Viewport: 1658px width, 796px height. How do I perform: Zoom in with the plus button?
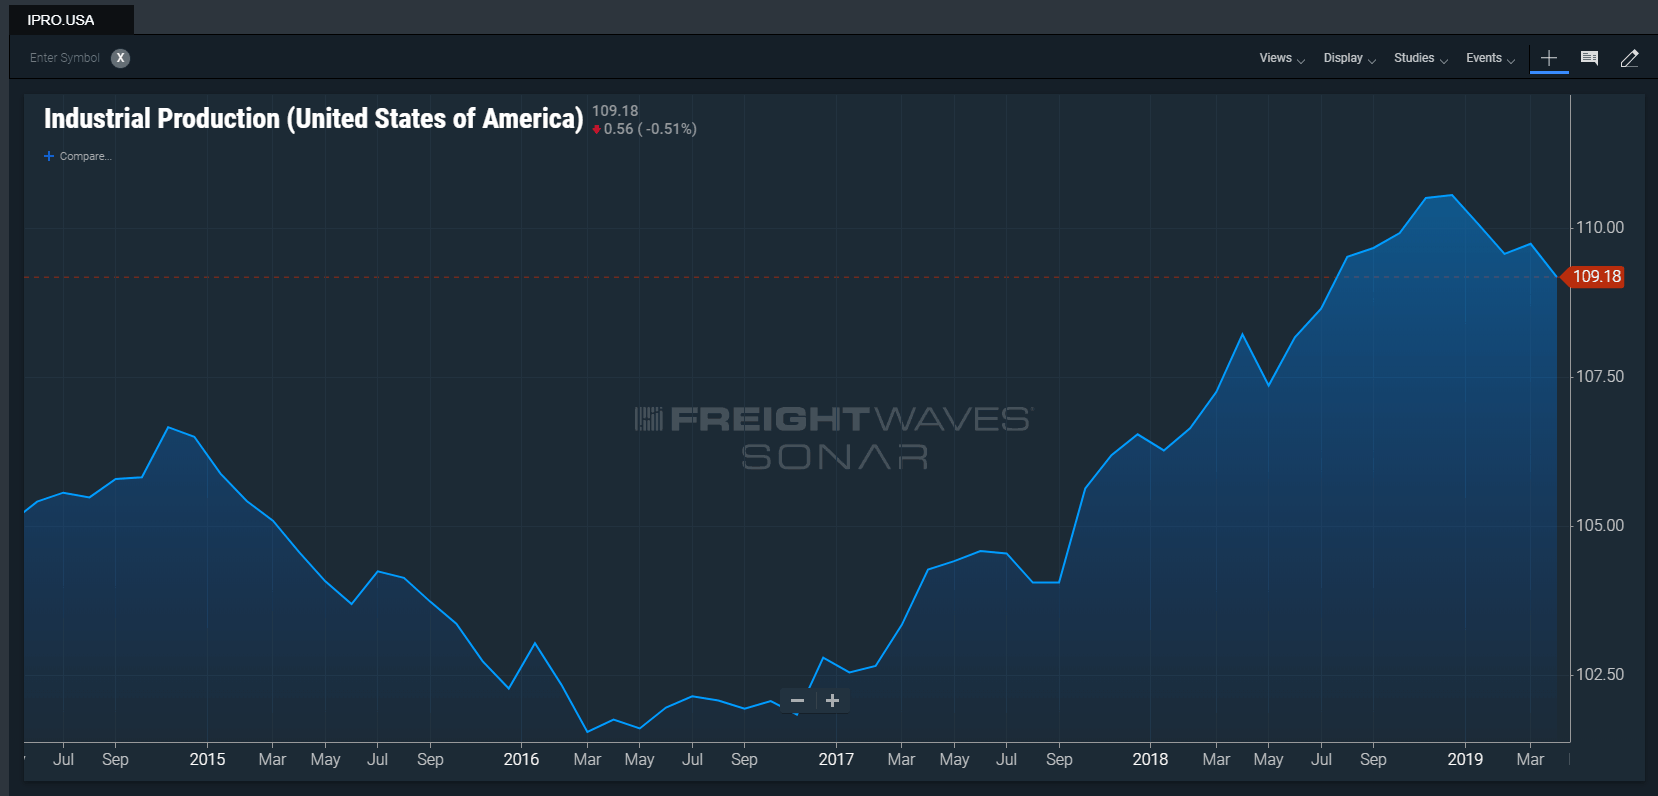pyautogui.click(x=832, y=701)
